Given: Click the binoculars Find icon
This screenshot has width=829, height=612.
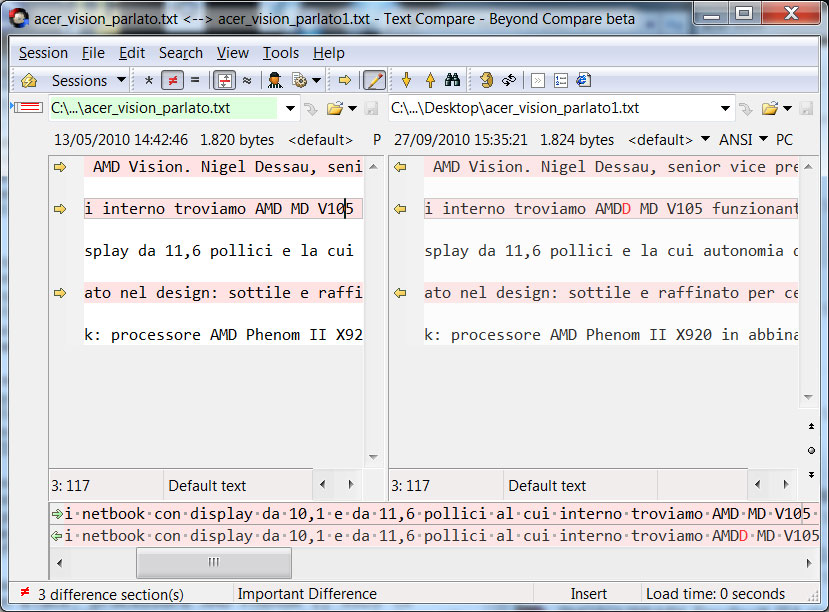Looking at the screenshot, I should [452, 80].
